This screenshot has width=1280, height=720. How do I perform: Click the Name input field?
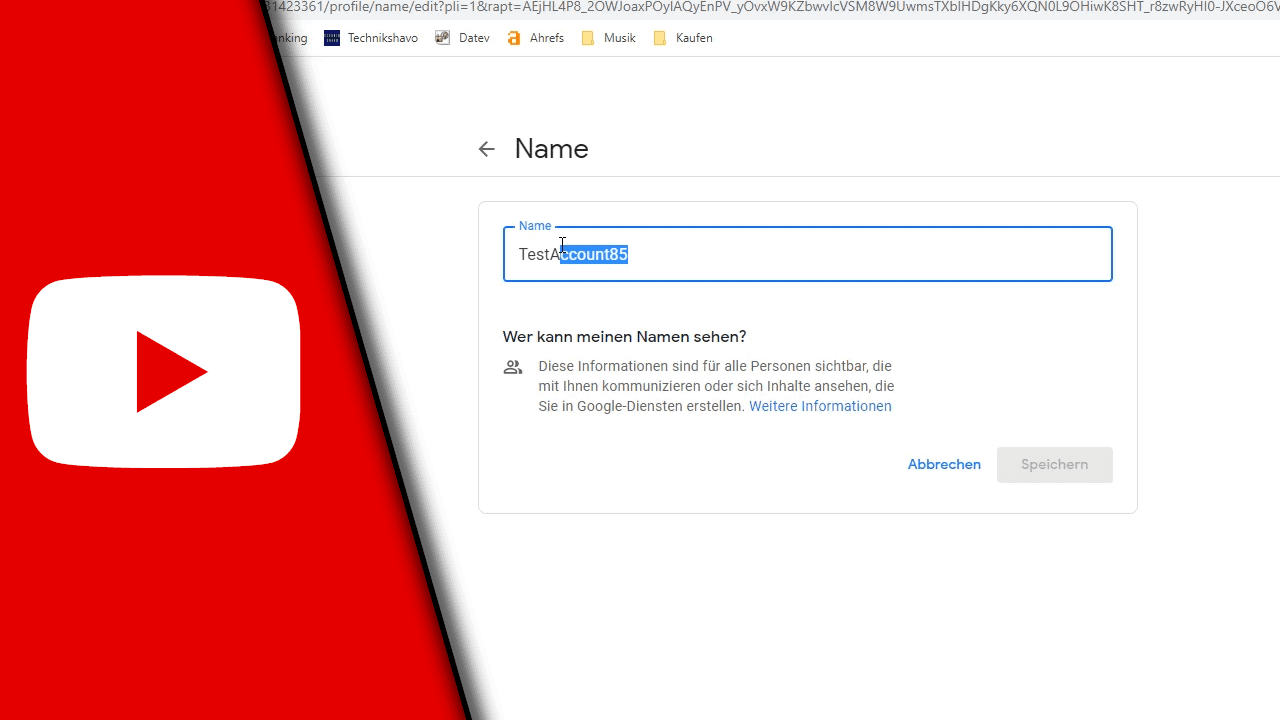point(807,254)
